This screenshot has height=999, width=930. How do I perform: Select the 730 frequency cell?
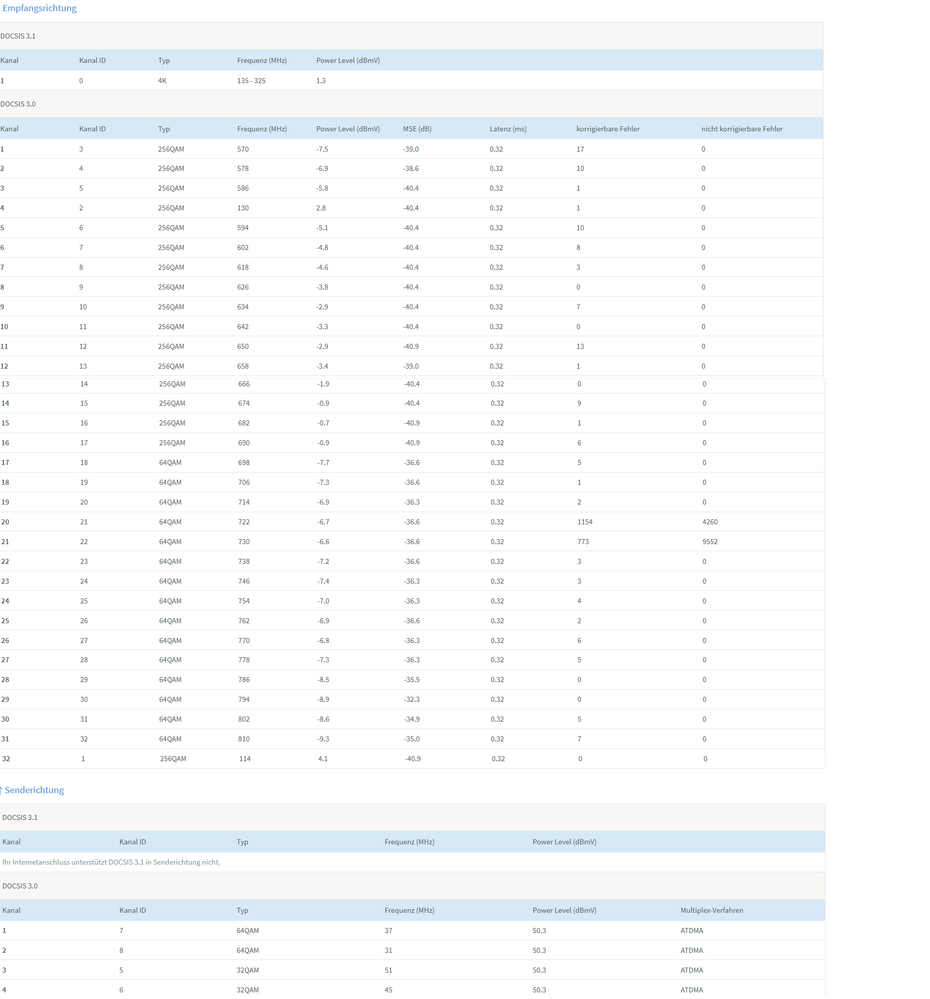click(x=244, y=542)
